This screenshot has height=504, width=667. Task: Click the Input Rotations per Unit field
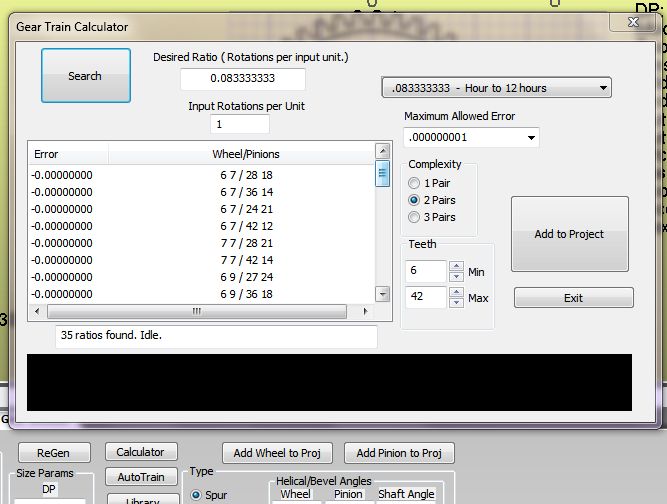click(240, 125)
